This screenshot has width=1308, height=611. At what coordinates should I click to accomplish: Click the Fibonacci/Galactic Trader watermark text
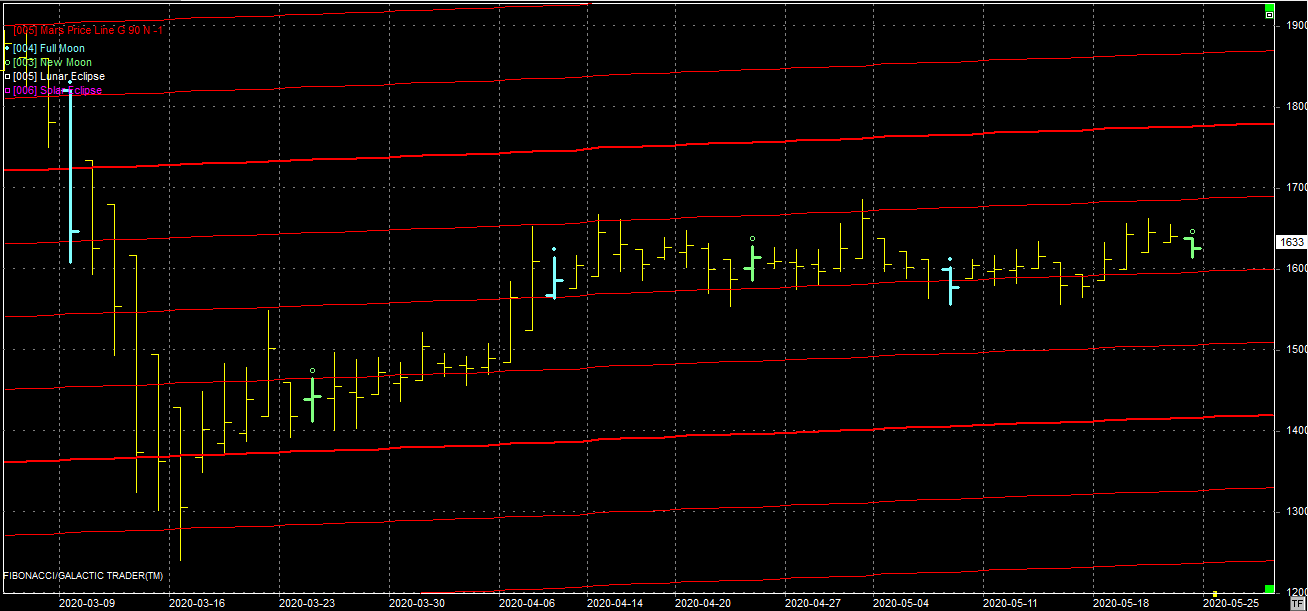(83, 576)
